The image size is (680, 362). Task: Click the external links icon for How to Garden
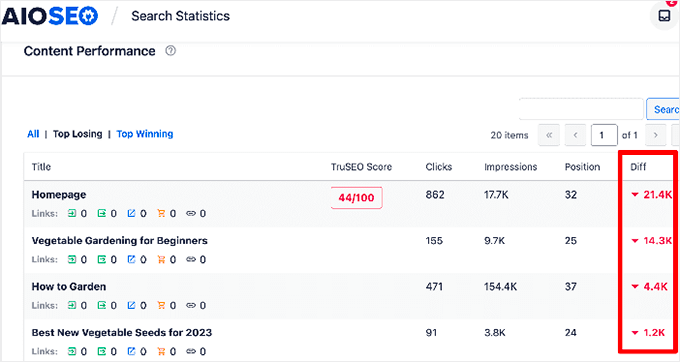131,305
